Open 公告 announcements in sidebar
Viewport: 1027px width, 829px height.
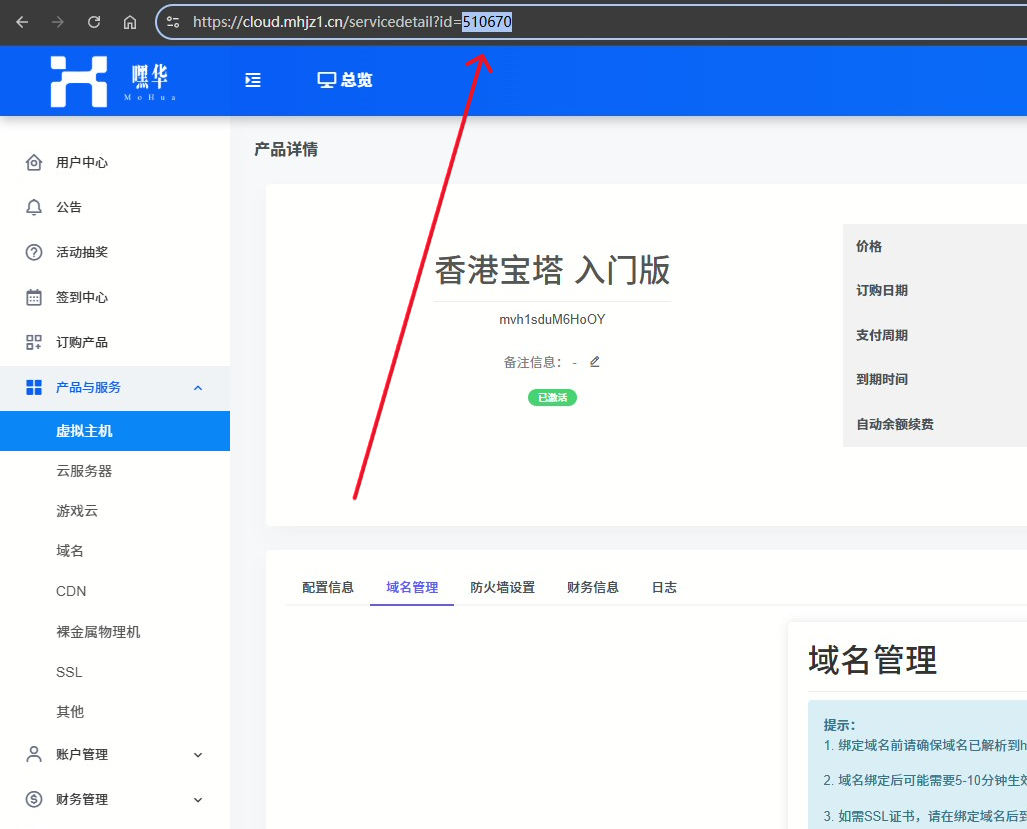69,207
